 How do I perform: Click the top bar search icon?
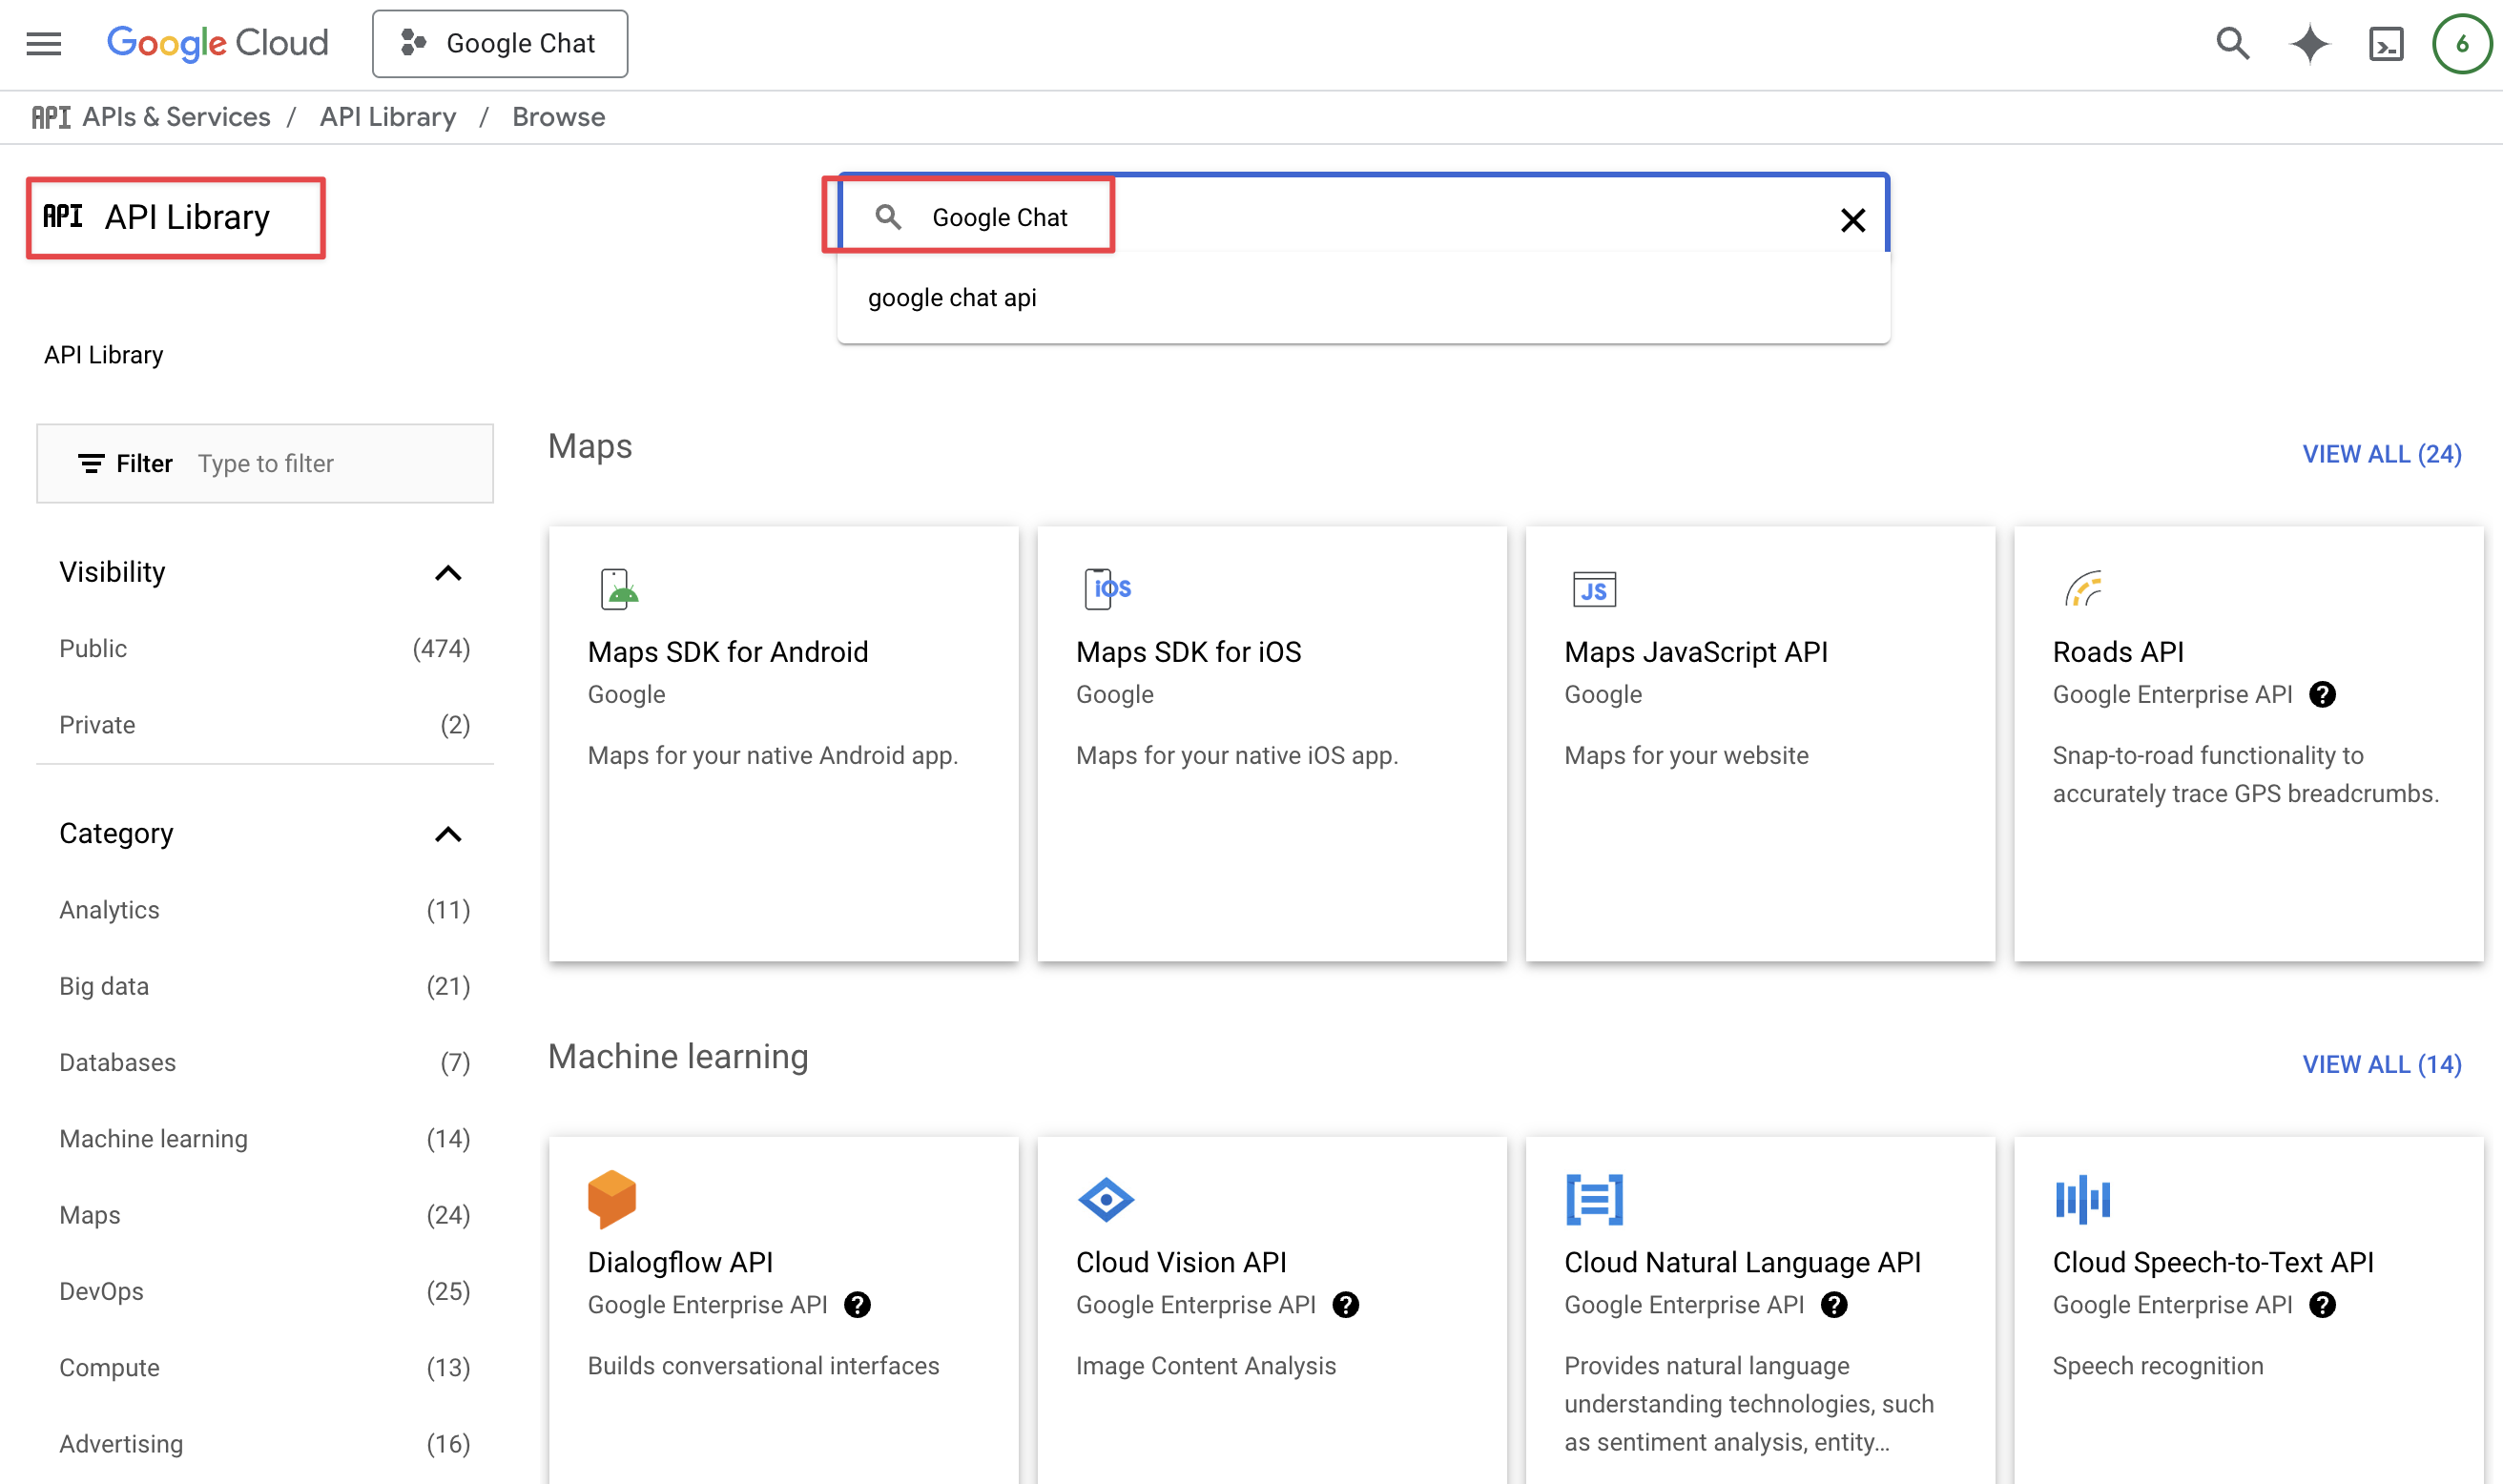pos(2232,44)
